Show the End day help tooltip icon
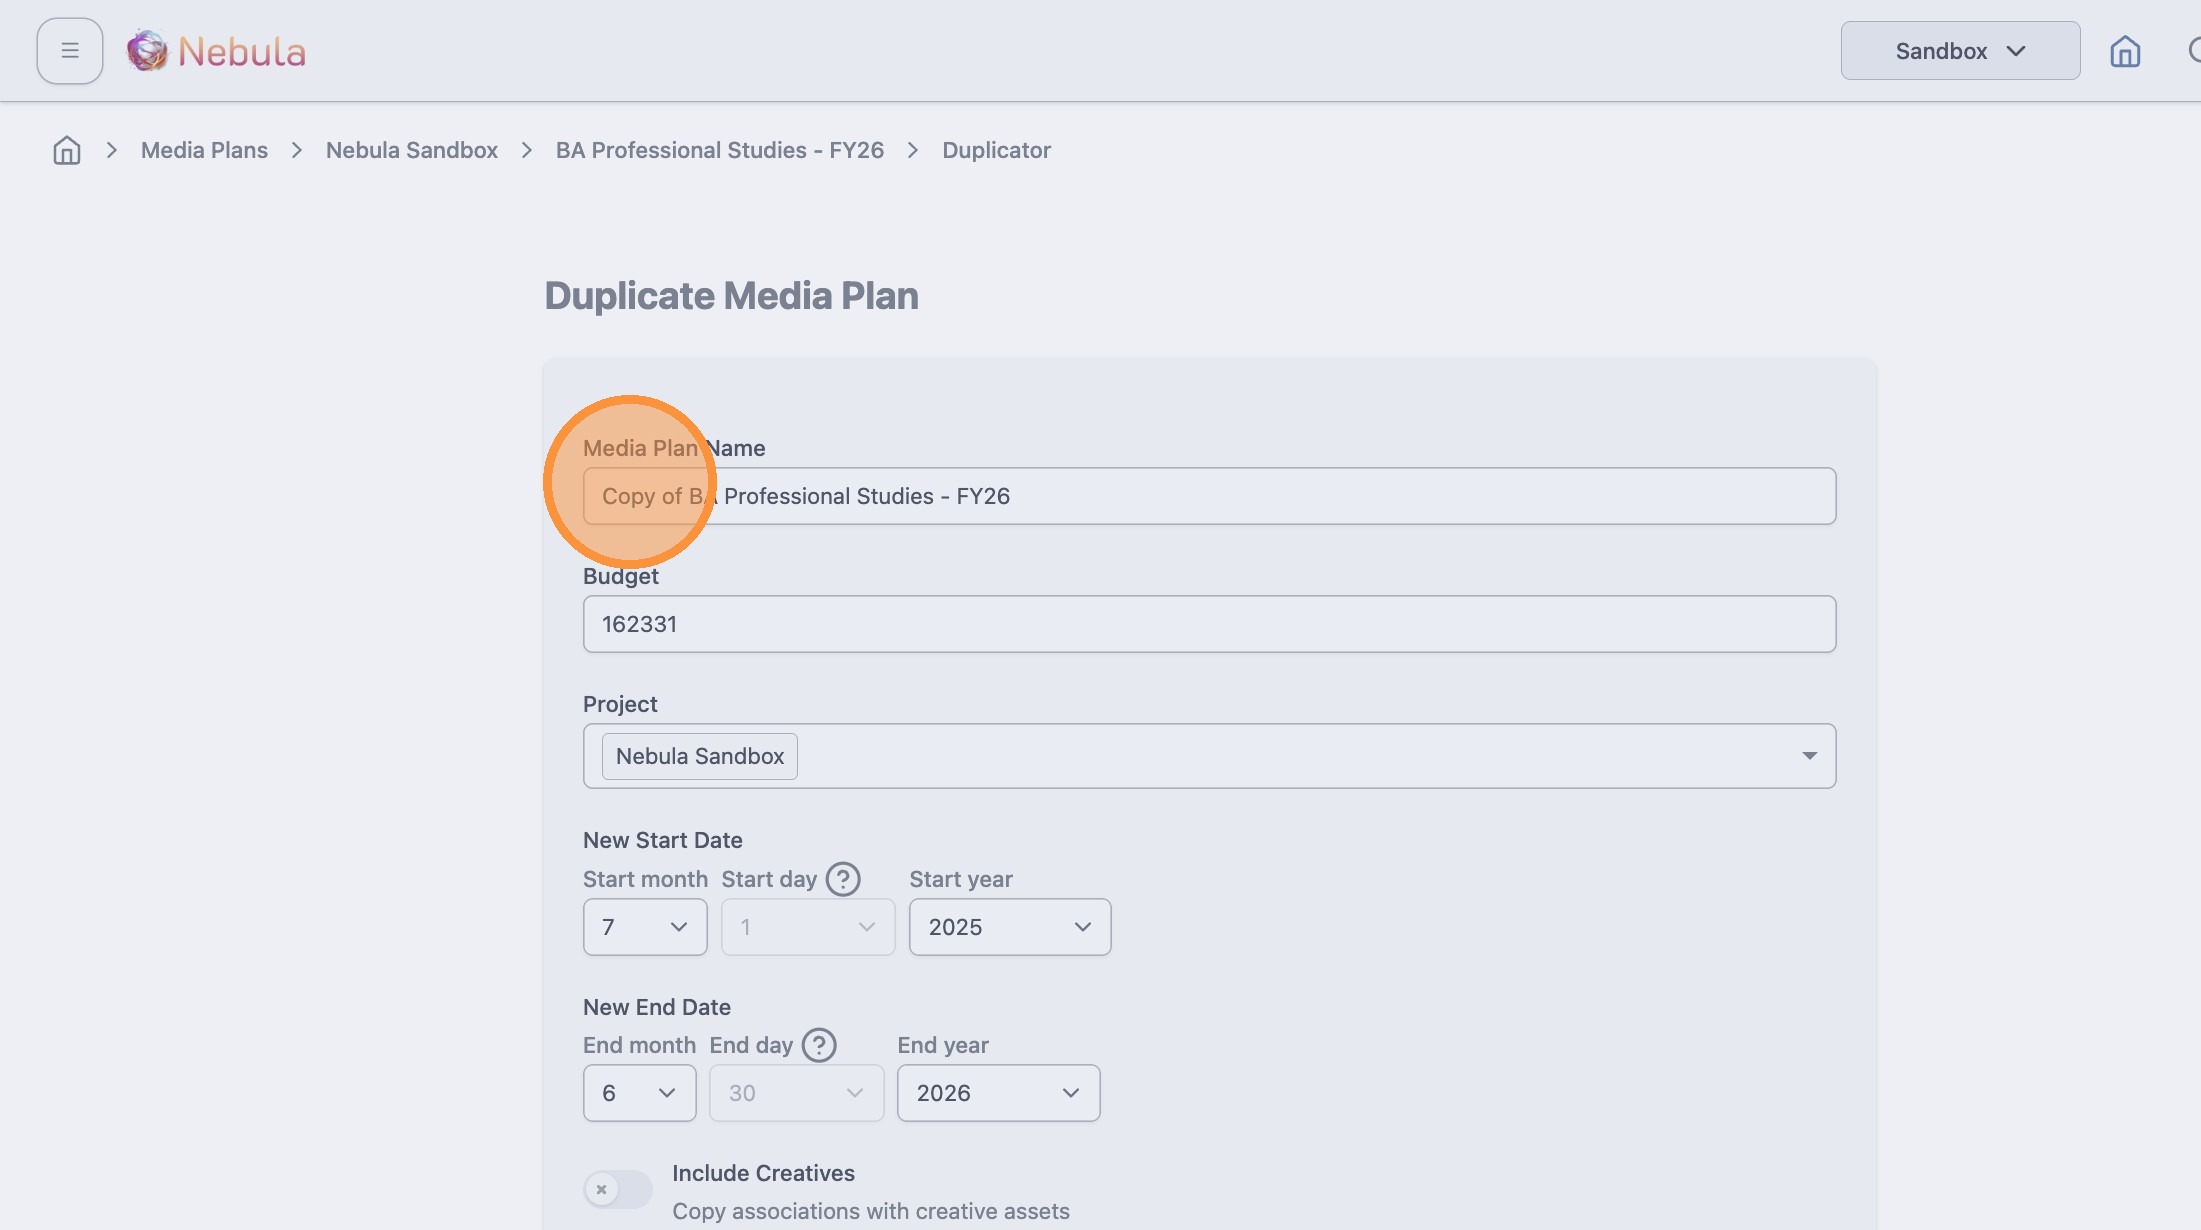The image size is (2201, 1230). pos(819,1045)
